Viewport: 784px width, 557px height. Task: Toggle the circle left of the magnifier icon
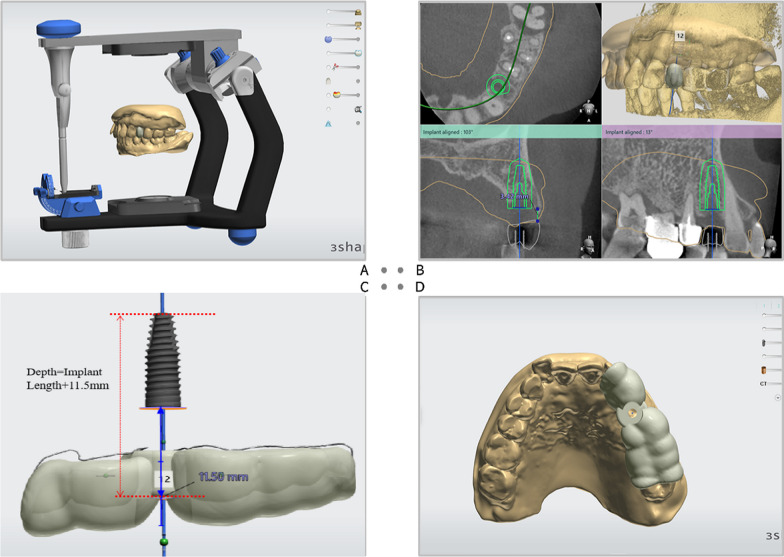click(329, 108)
